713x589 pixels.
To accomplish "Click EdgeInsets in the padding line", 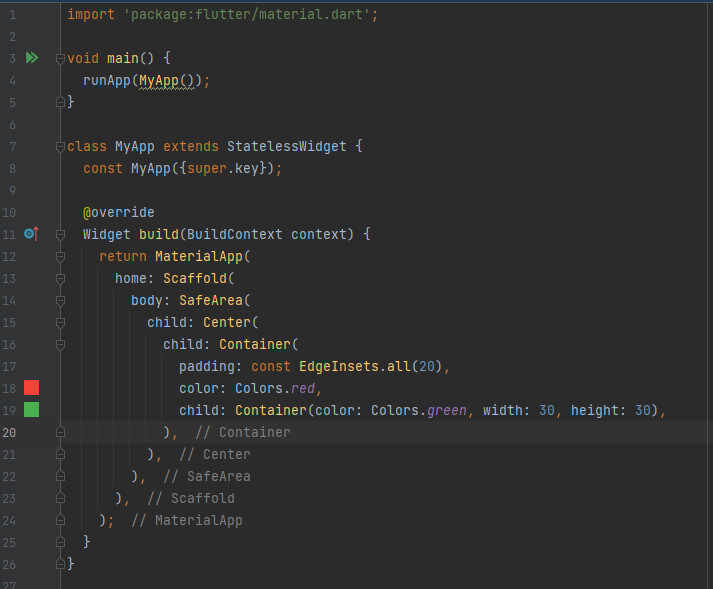I will coord(339,367).
